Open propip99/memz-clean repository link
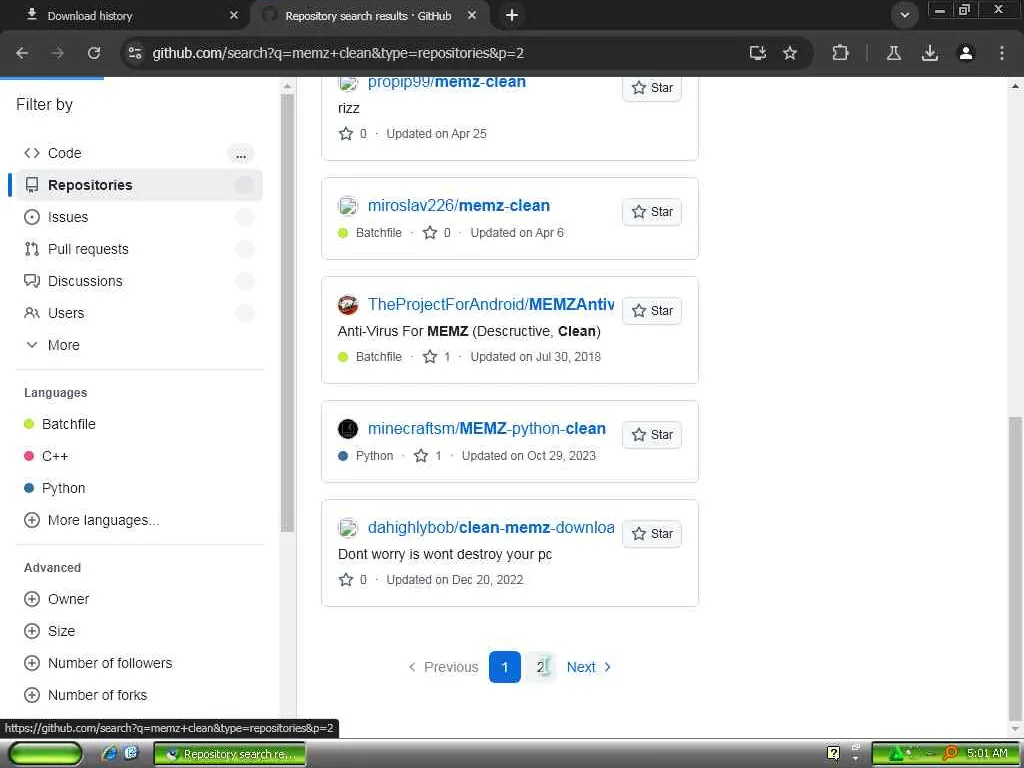This screenshot has height=768, width=1024. [447, 82]
